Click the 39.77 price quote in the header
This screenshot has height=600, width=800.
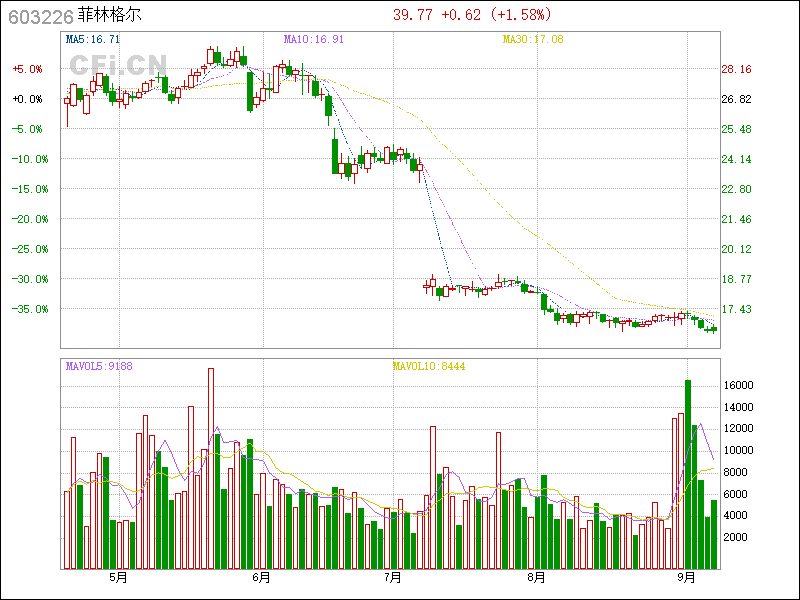click(410, 14)
